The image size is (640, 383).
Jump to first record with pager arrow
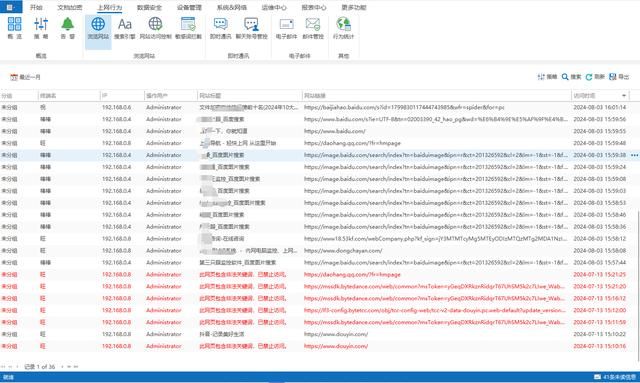click(x=4, y=367)
